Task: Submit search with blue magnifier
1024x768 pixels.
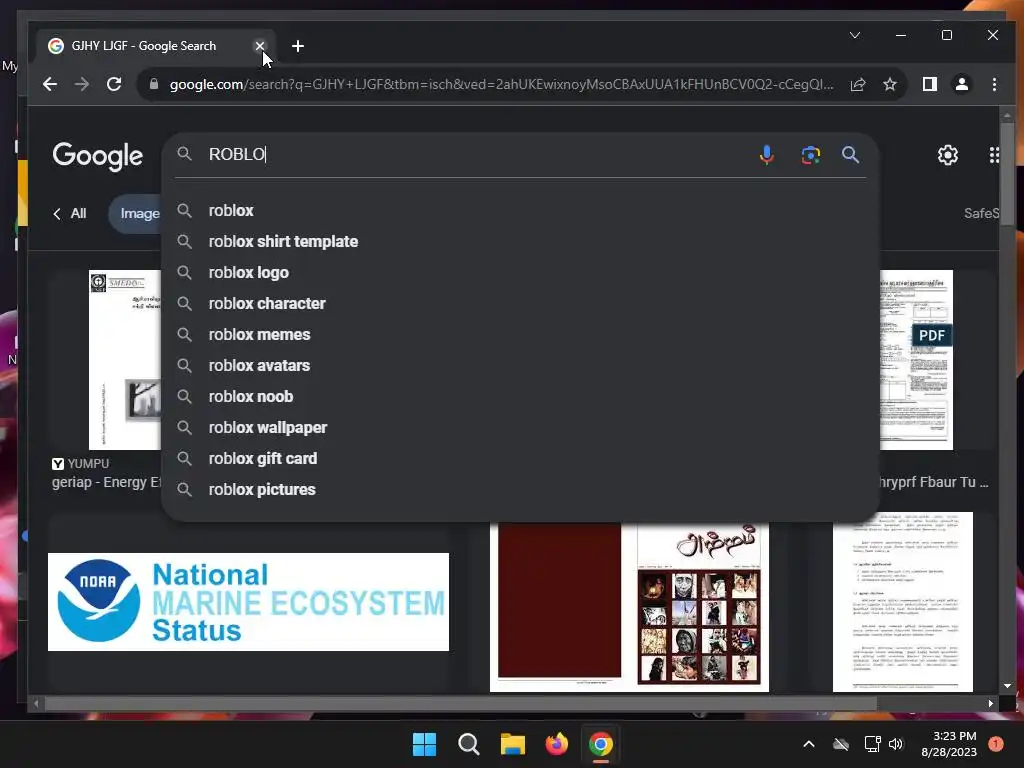Action: click(850, 155)
